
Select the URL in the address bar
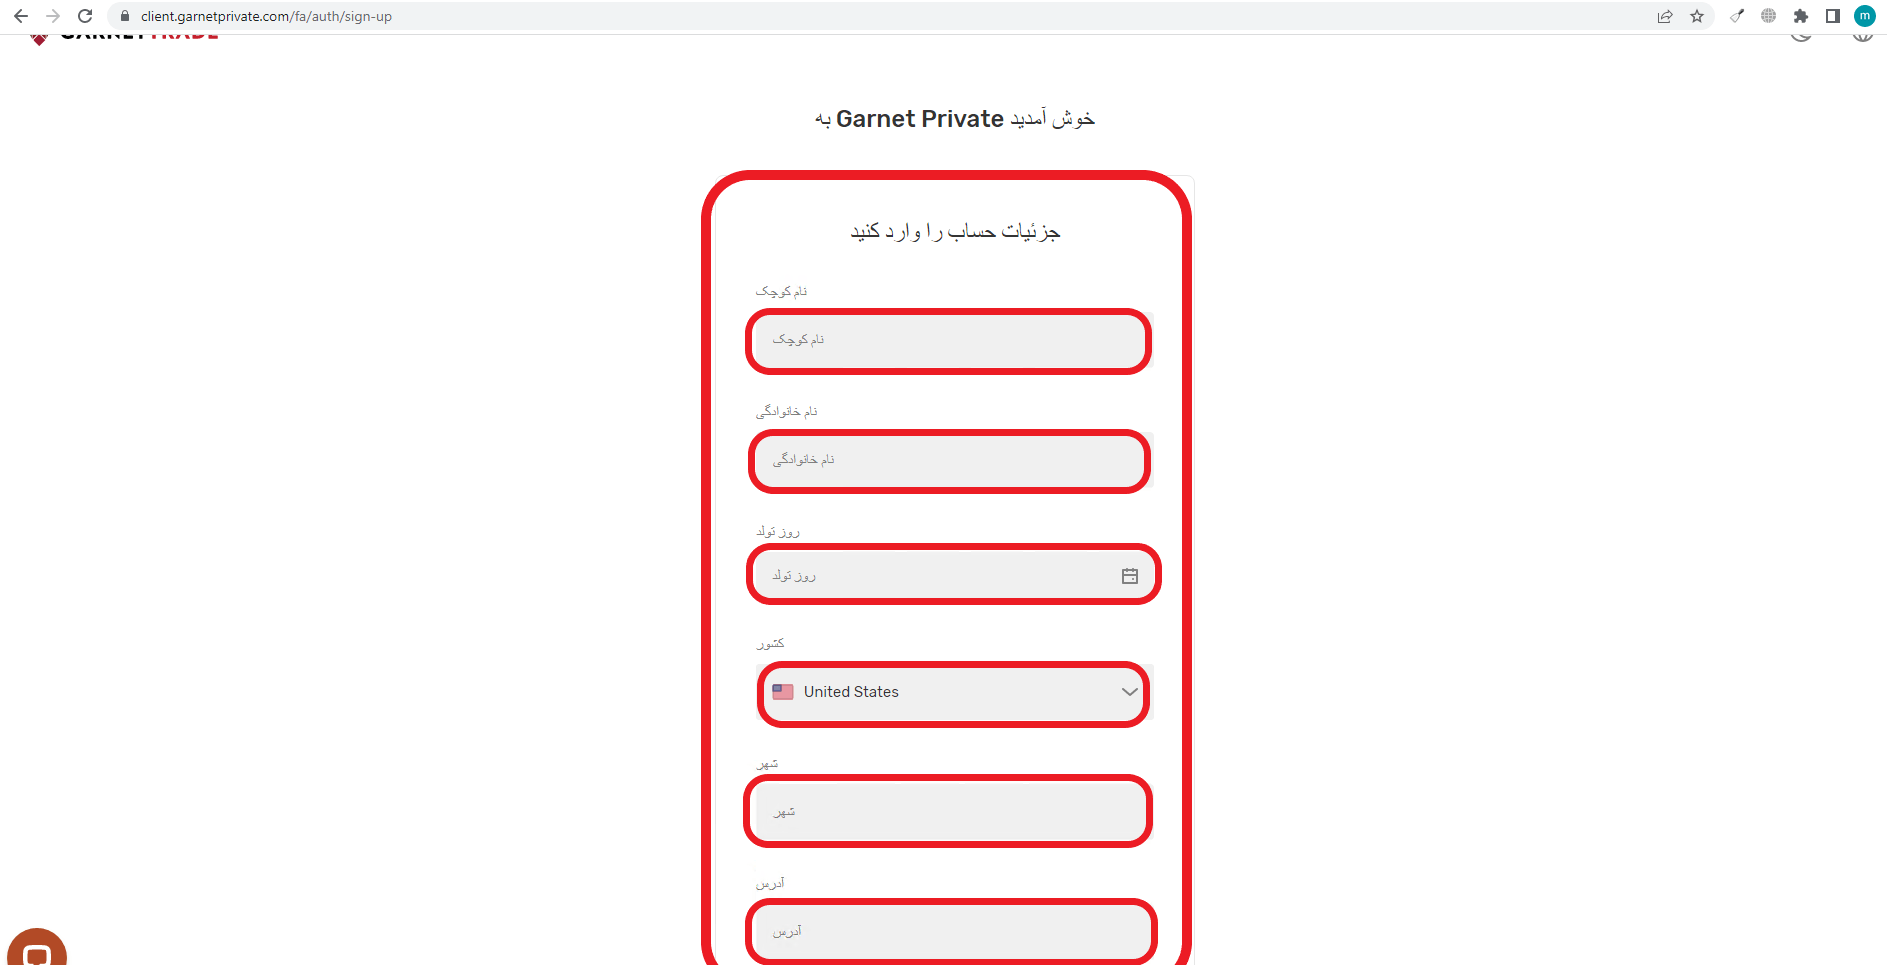click(x=266, y=16)
